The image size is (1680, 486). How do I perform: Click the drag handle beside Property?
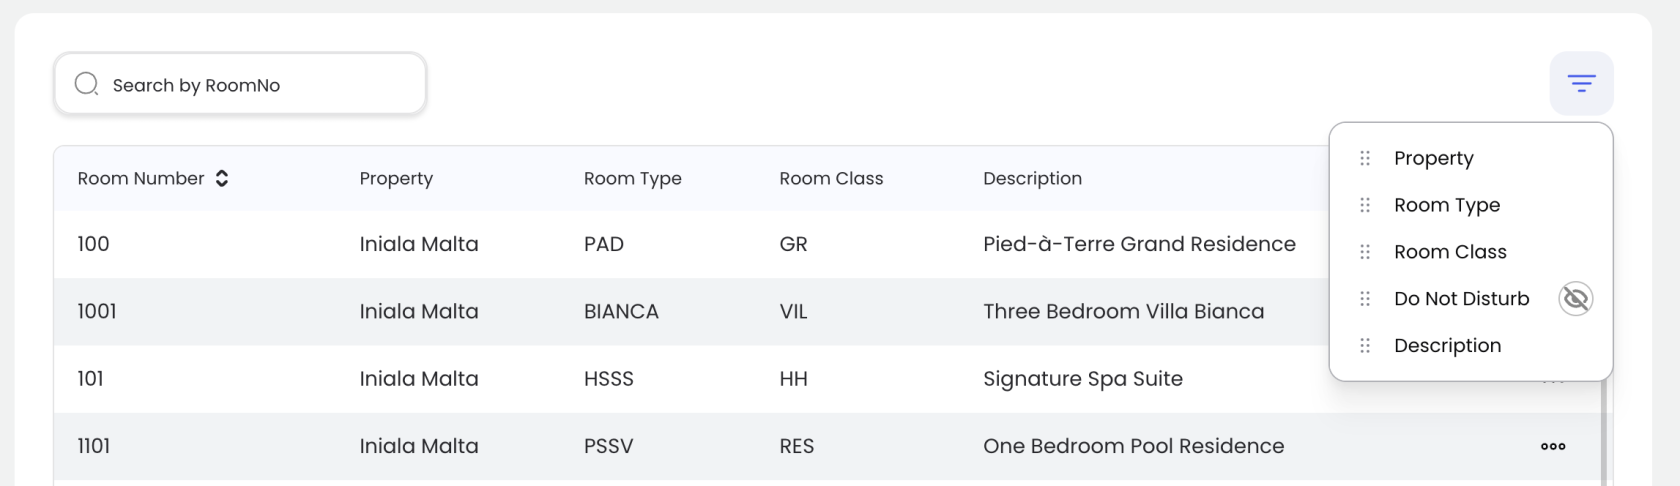click(1365, 158)
